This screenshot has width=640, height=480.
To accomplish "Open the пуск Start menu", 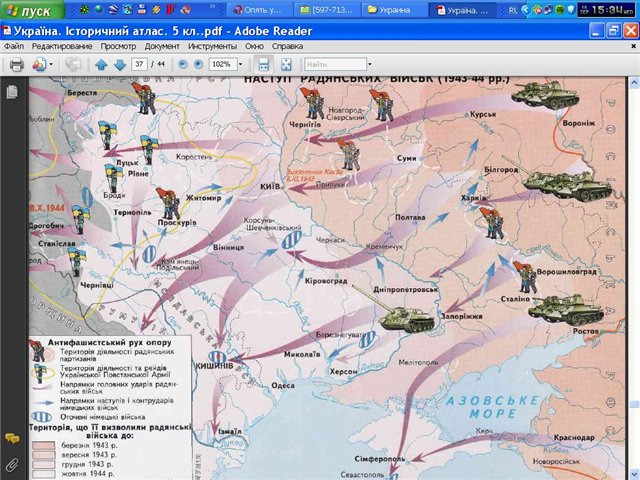I will pos(32,10).
